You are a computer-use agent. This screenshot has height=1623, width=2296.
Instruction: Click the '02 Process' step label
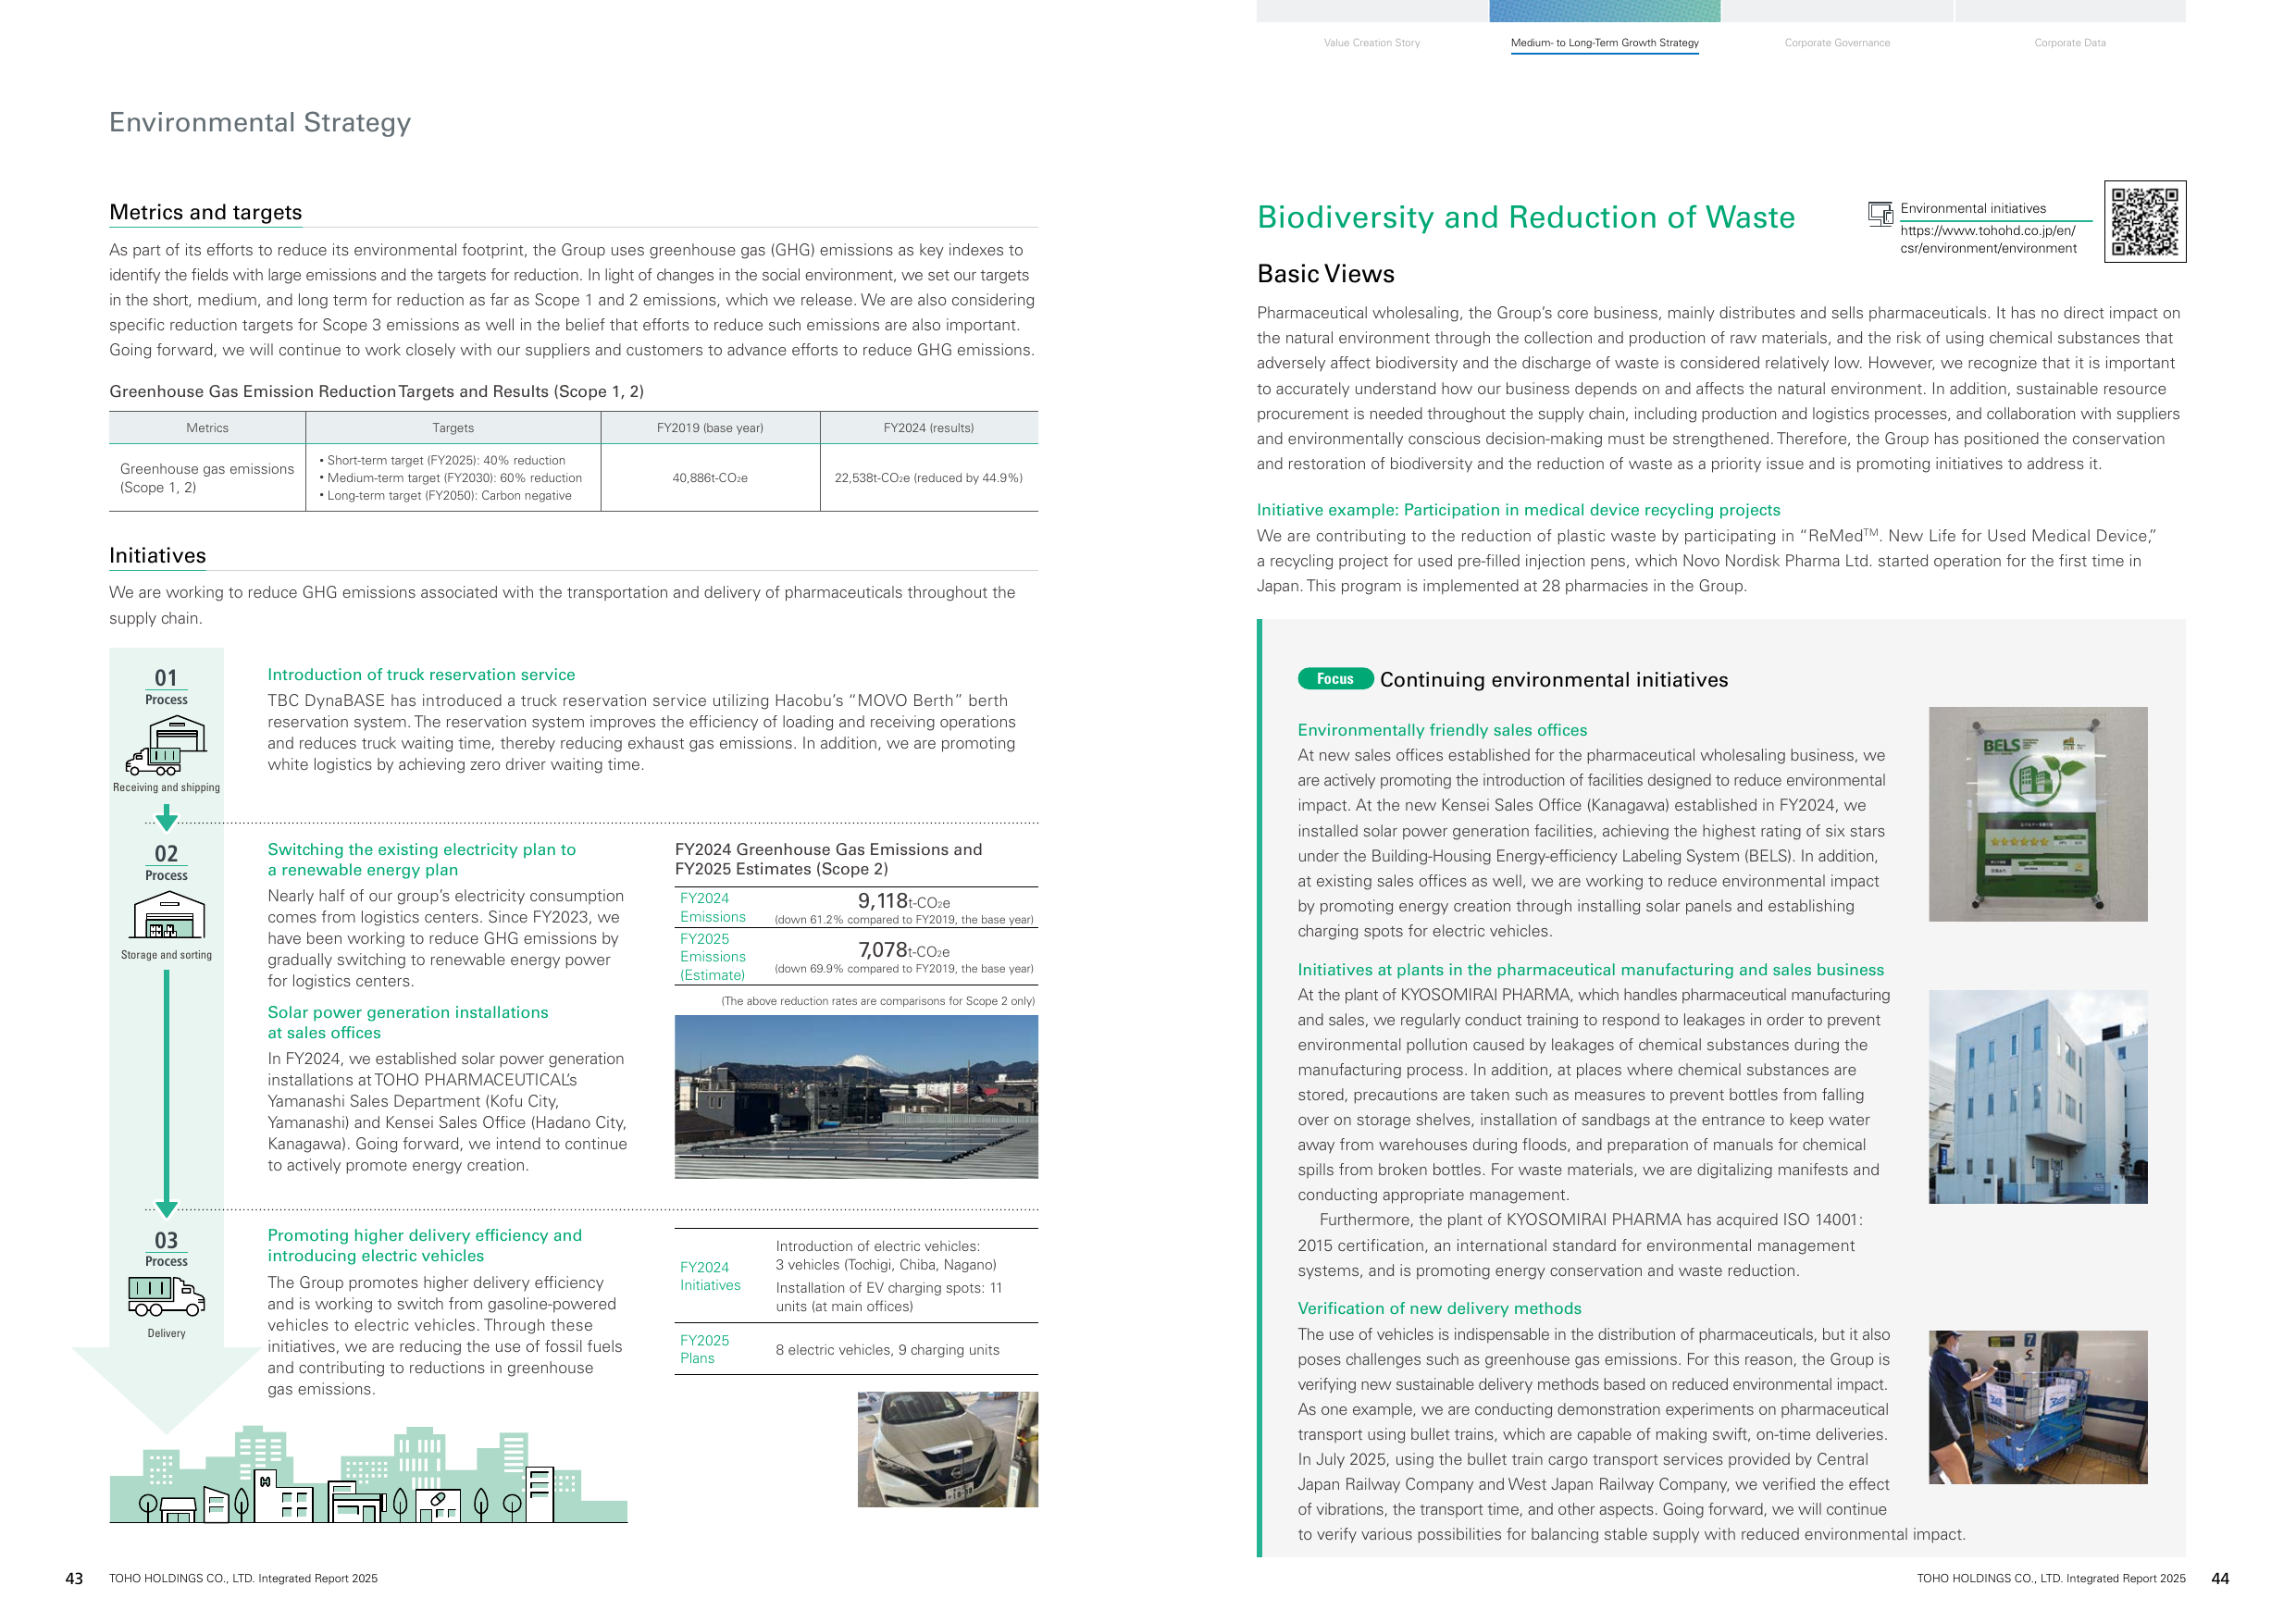click(166, 862)
